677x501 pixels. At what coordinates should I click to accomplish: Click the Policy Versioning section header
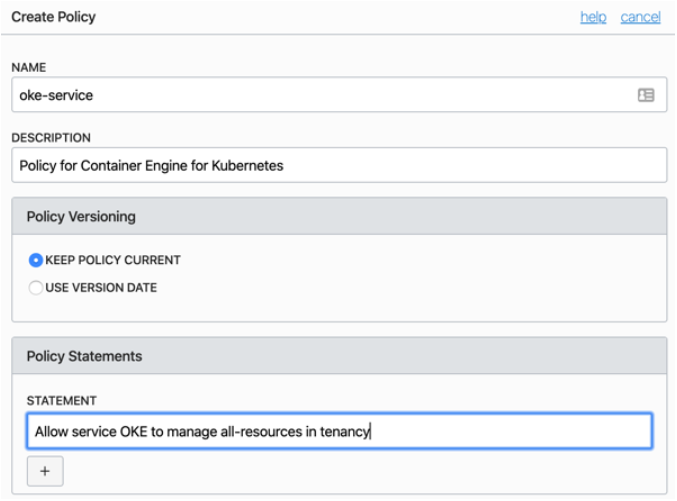pyautogui.click(x=81, y=216)
